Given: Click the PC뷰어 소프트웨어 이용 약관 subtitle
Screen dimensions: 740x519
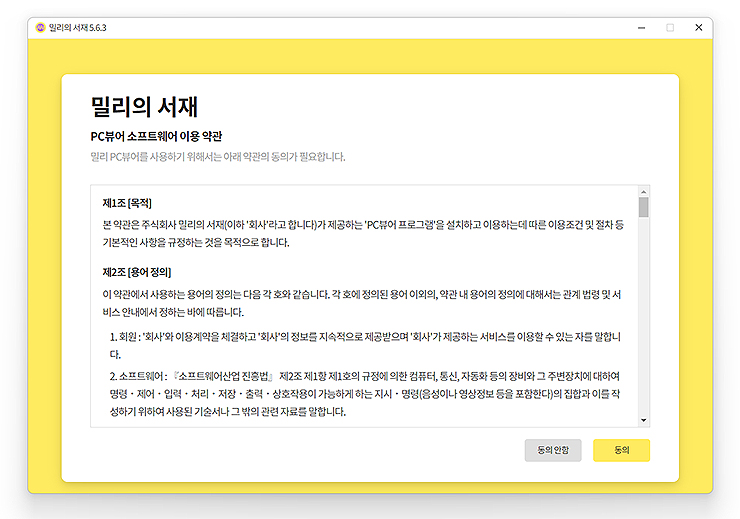Looking at the screenshot, I should point(156,136).
